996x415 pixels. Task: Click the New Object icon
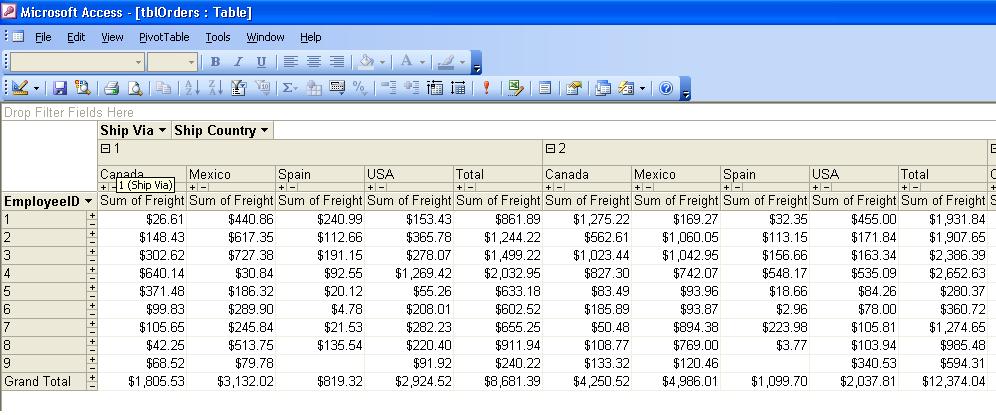point(626,88)
